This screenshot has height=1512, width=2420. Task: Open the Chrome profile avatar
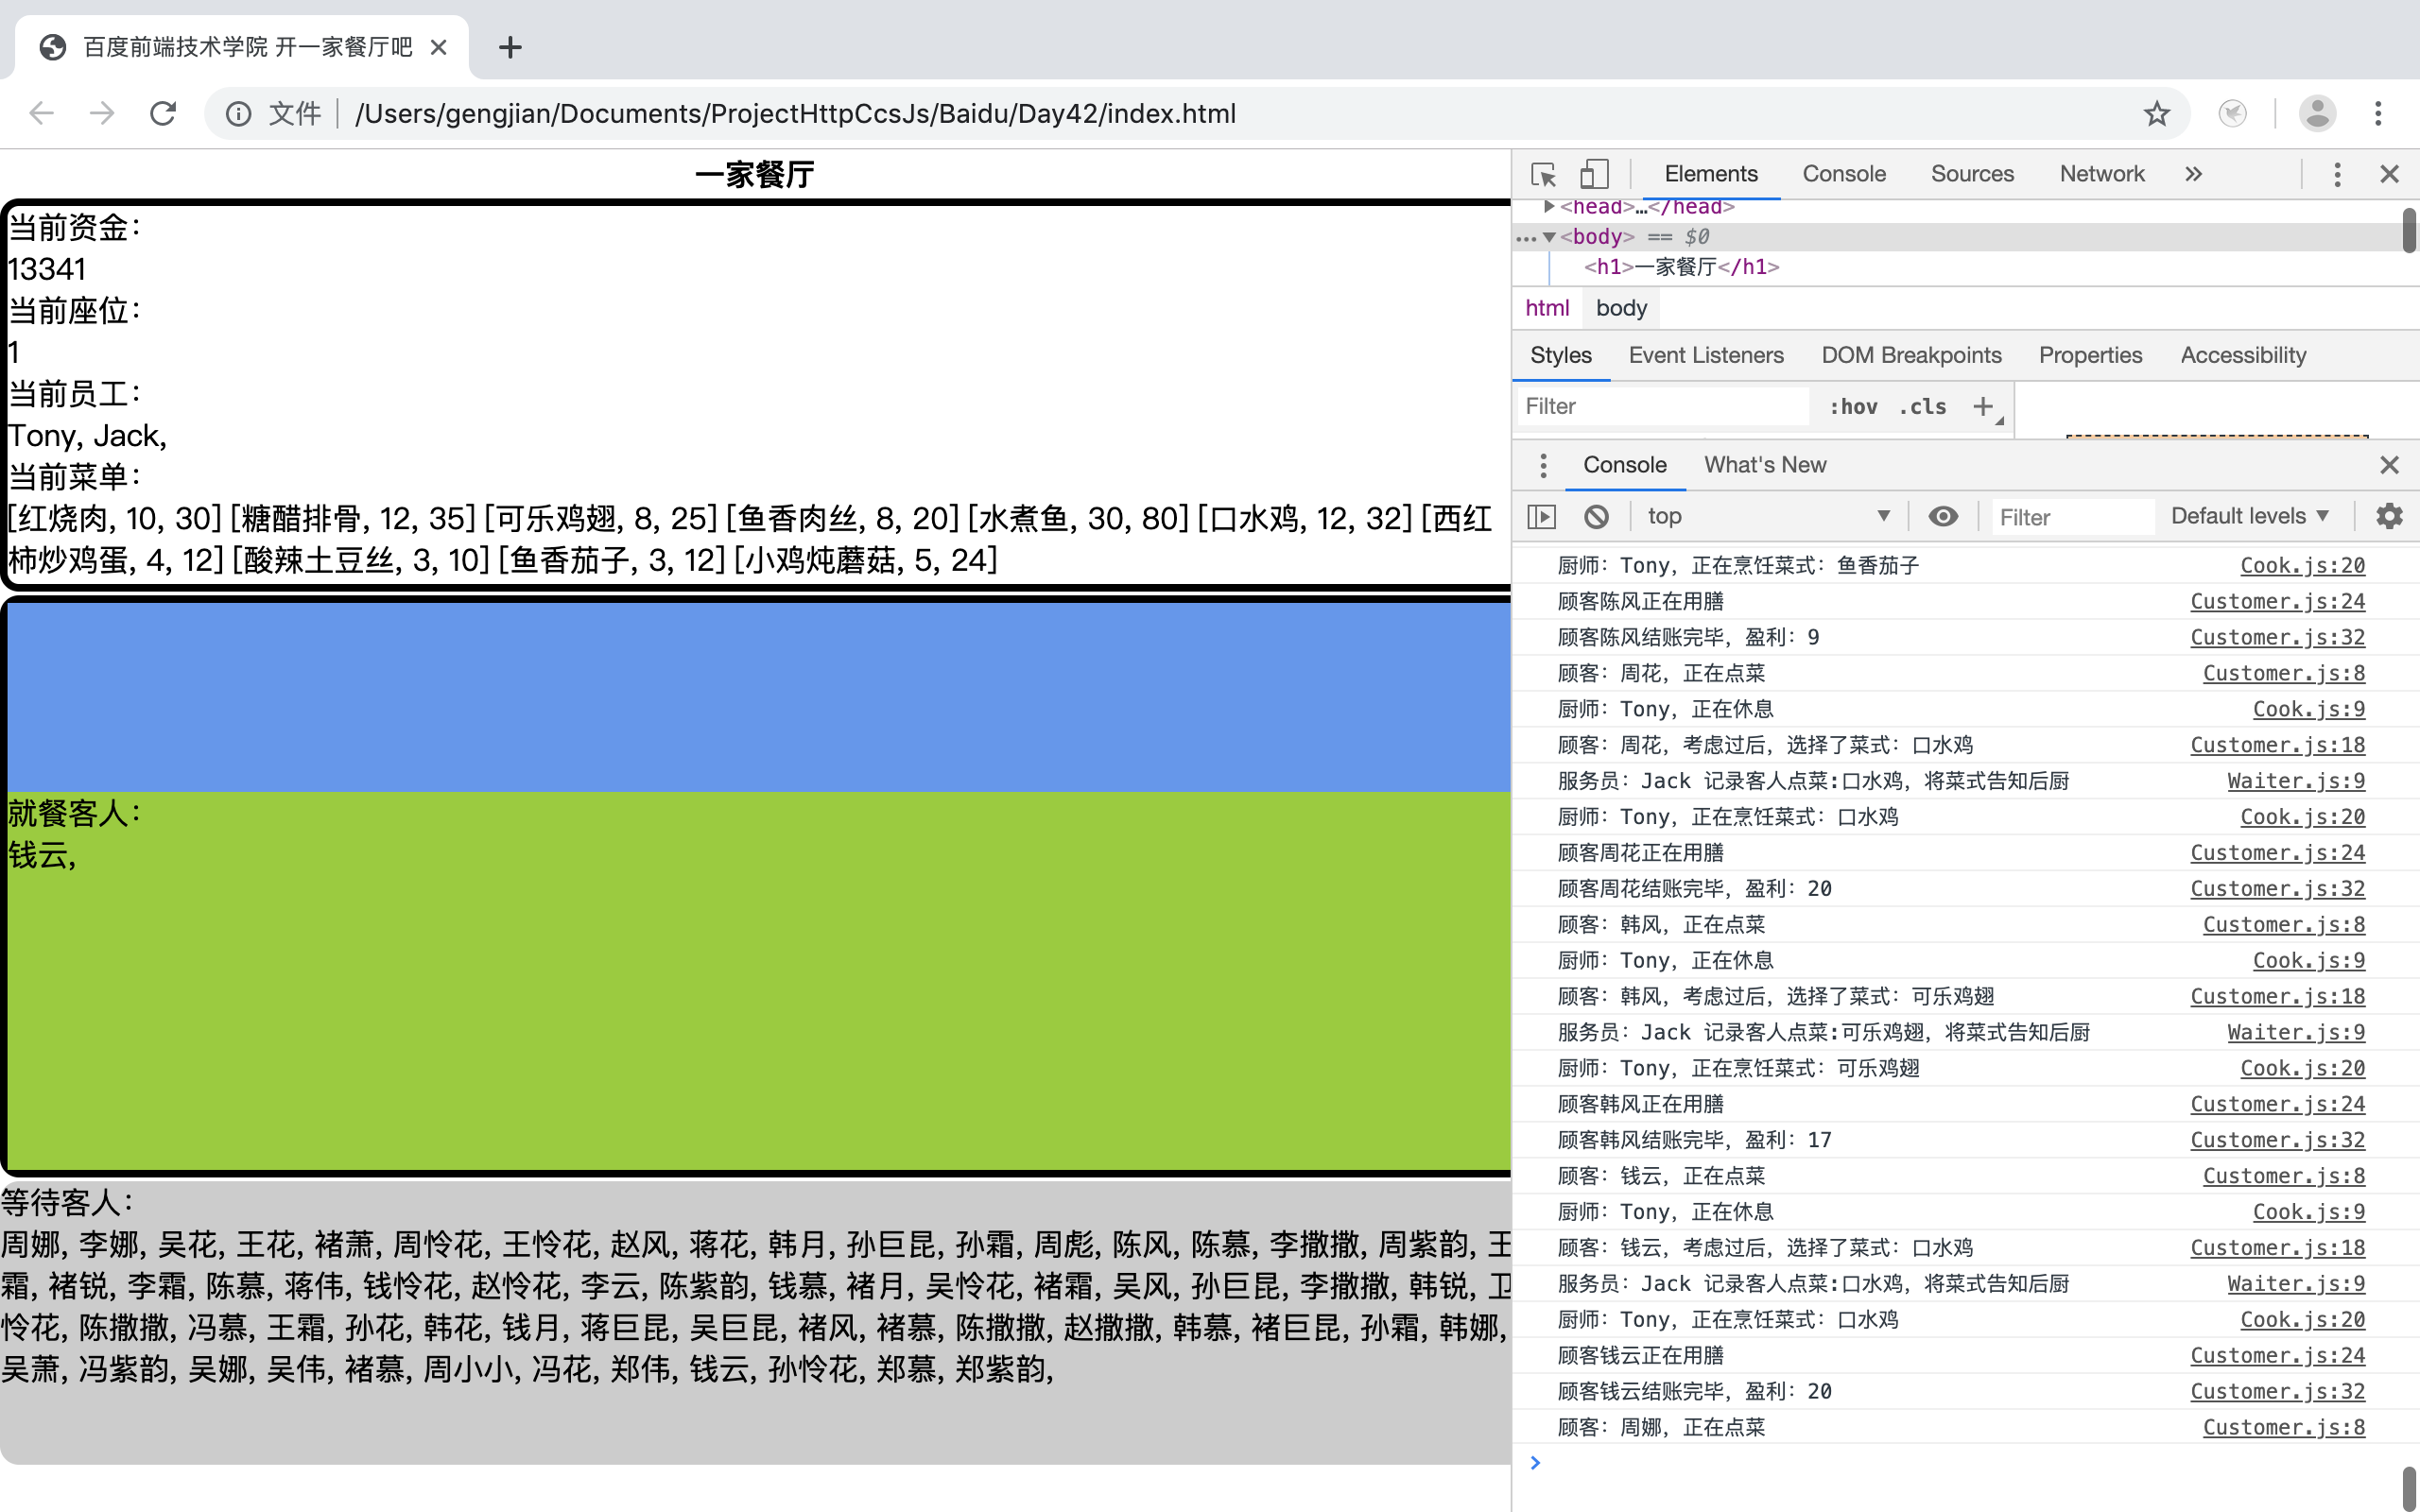(2316, 113)
